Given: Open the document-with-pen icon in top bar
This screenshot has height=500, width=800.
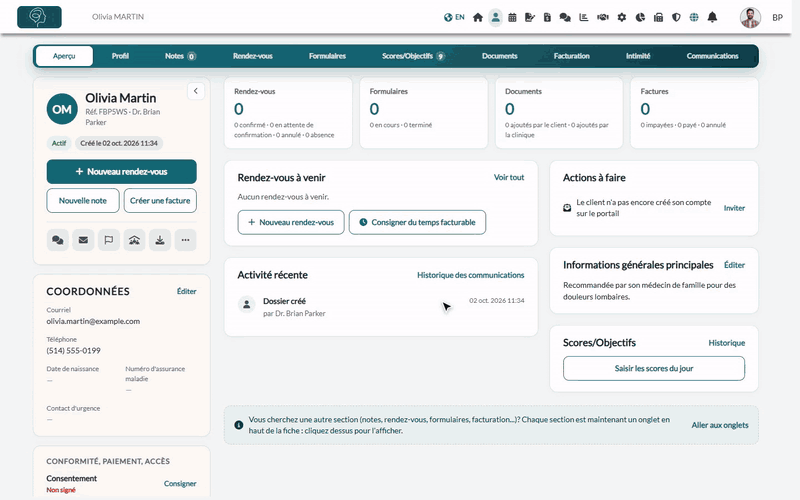Looking at the screenshot, I should click(530, 17).
